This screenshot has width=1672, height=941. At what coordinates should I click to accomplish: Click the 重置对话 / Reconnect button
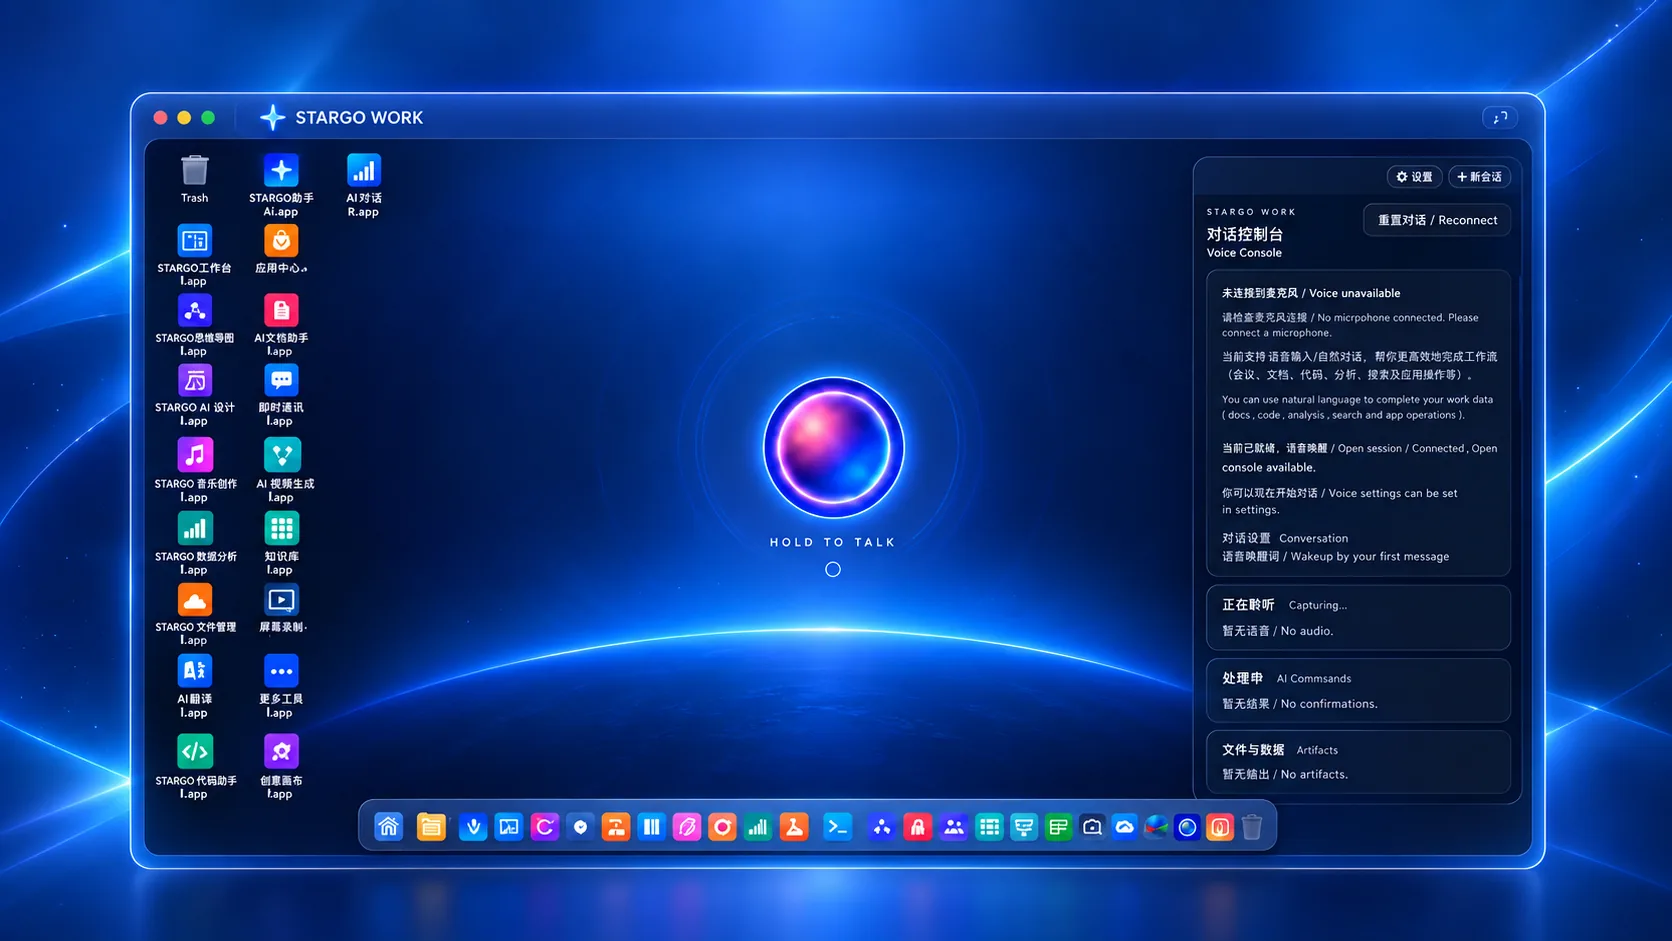point(1437,220)
